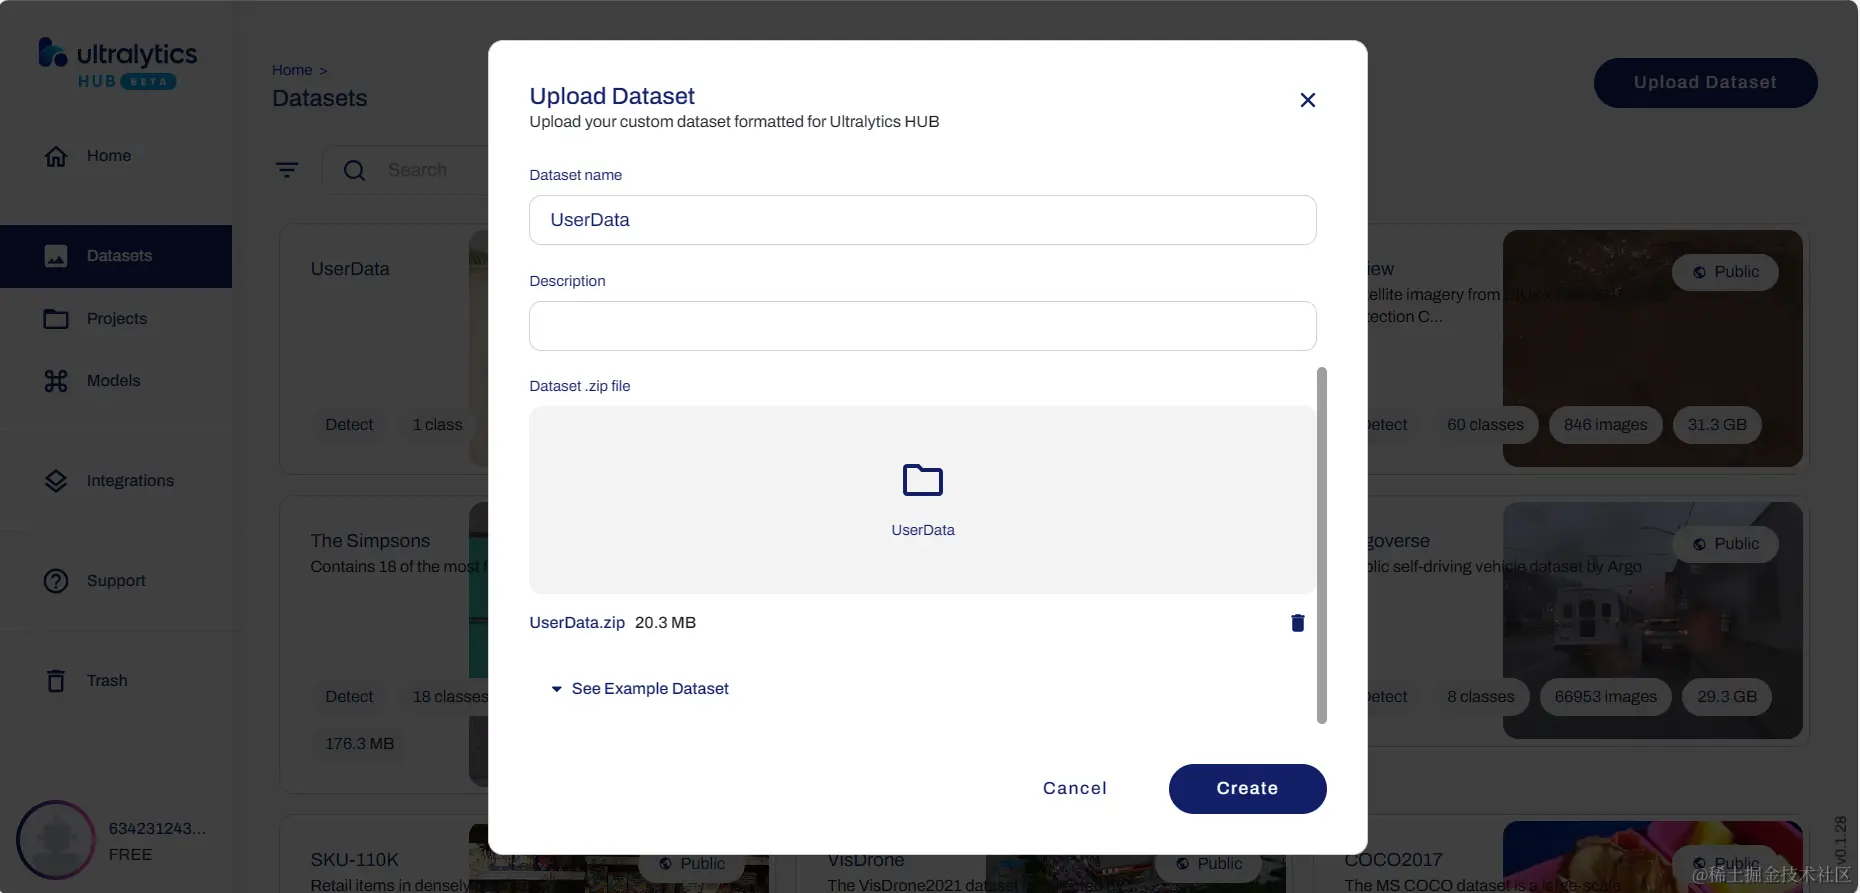This screenshot has height=893, width=1860.
Task: Click the search magnifier icon
Action: 354,170
